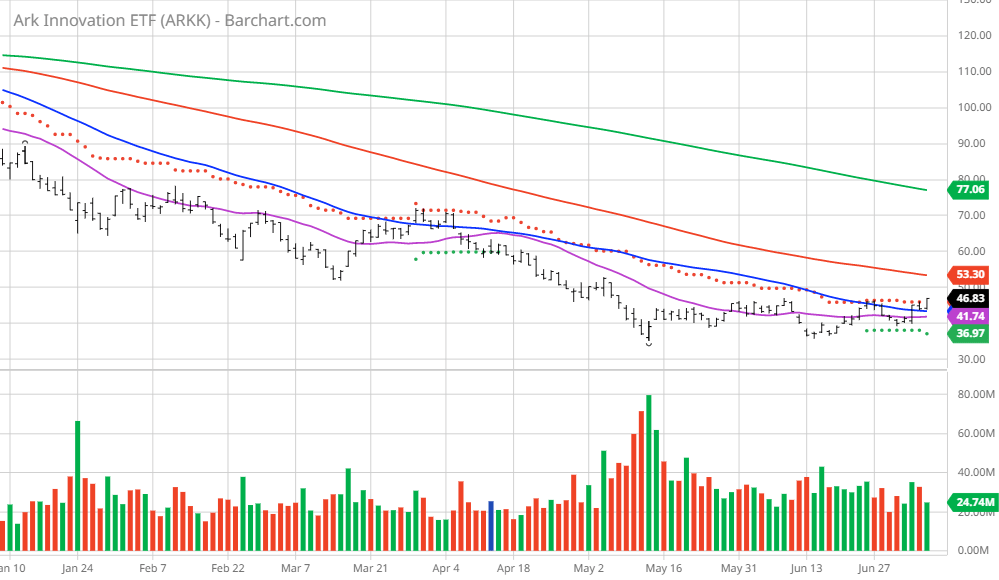Click the chart title "Ark Innovation ETF (ARKK) - Barchart.com"
Viewport: 999px width, 580px height.
point(169,20)
